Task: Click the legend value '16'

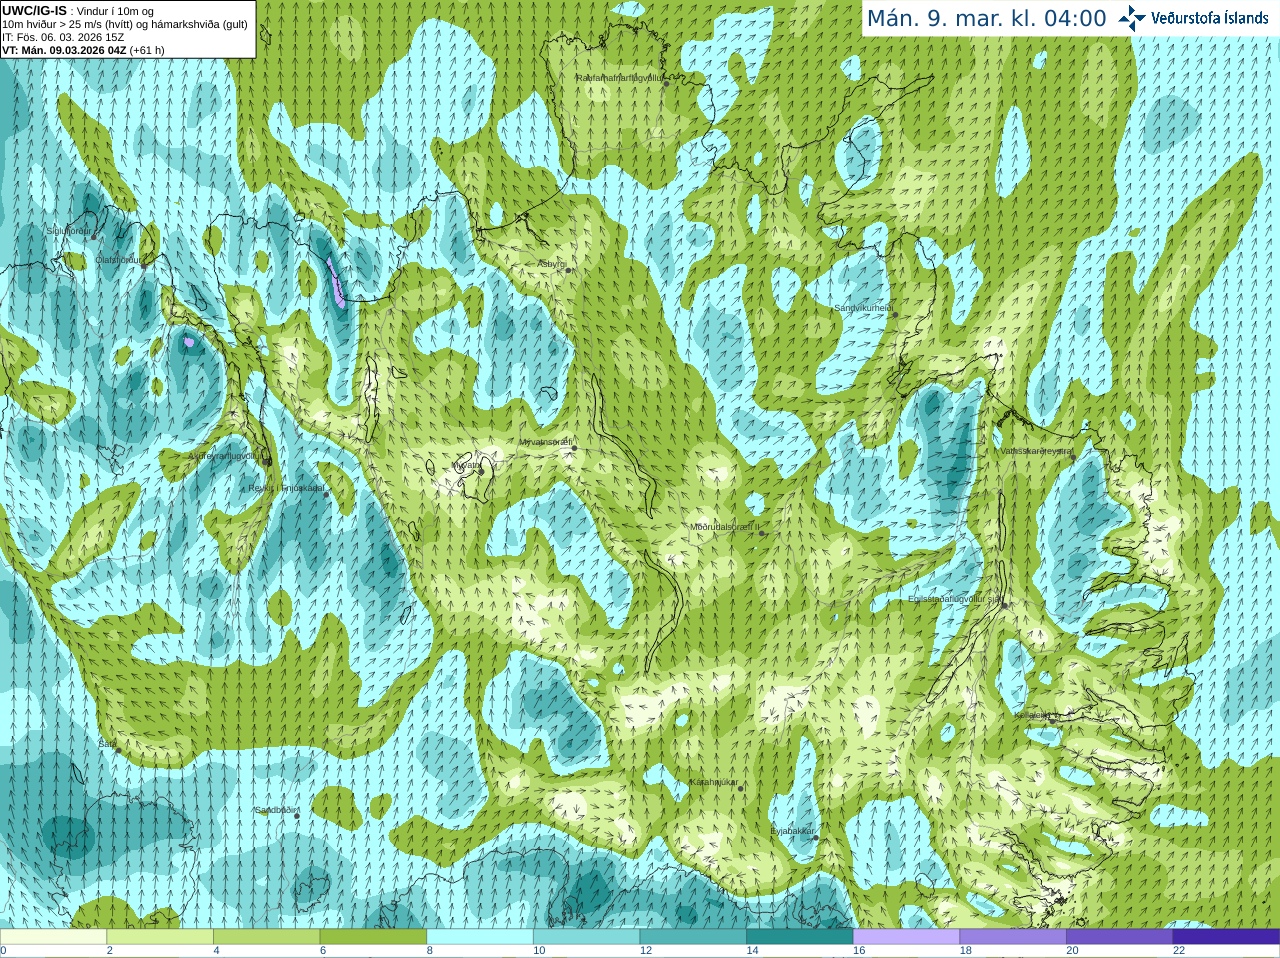Action: pyautogui.click(x=859, y=951)
